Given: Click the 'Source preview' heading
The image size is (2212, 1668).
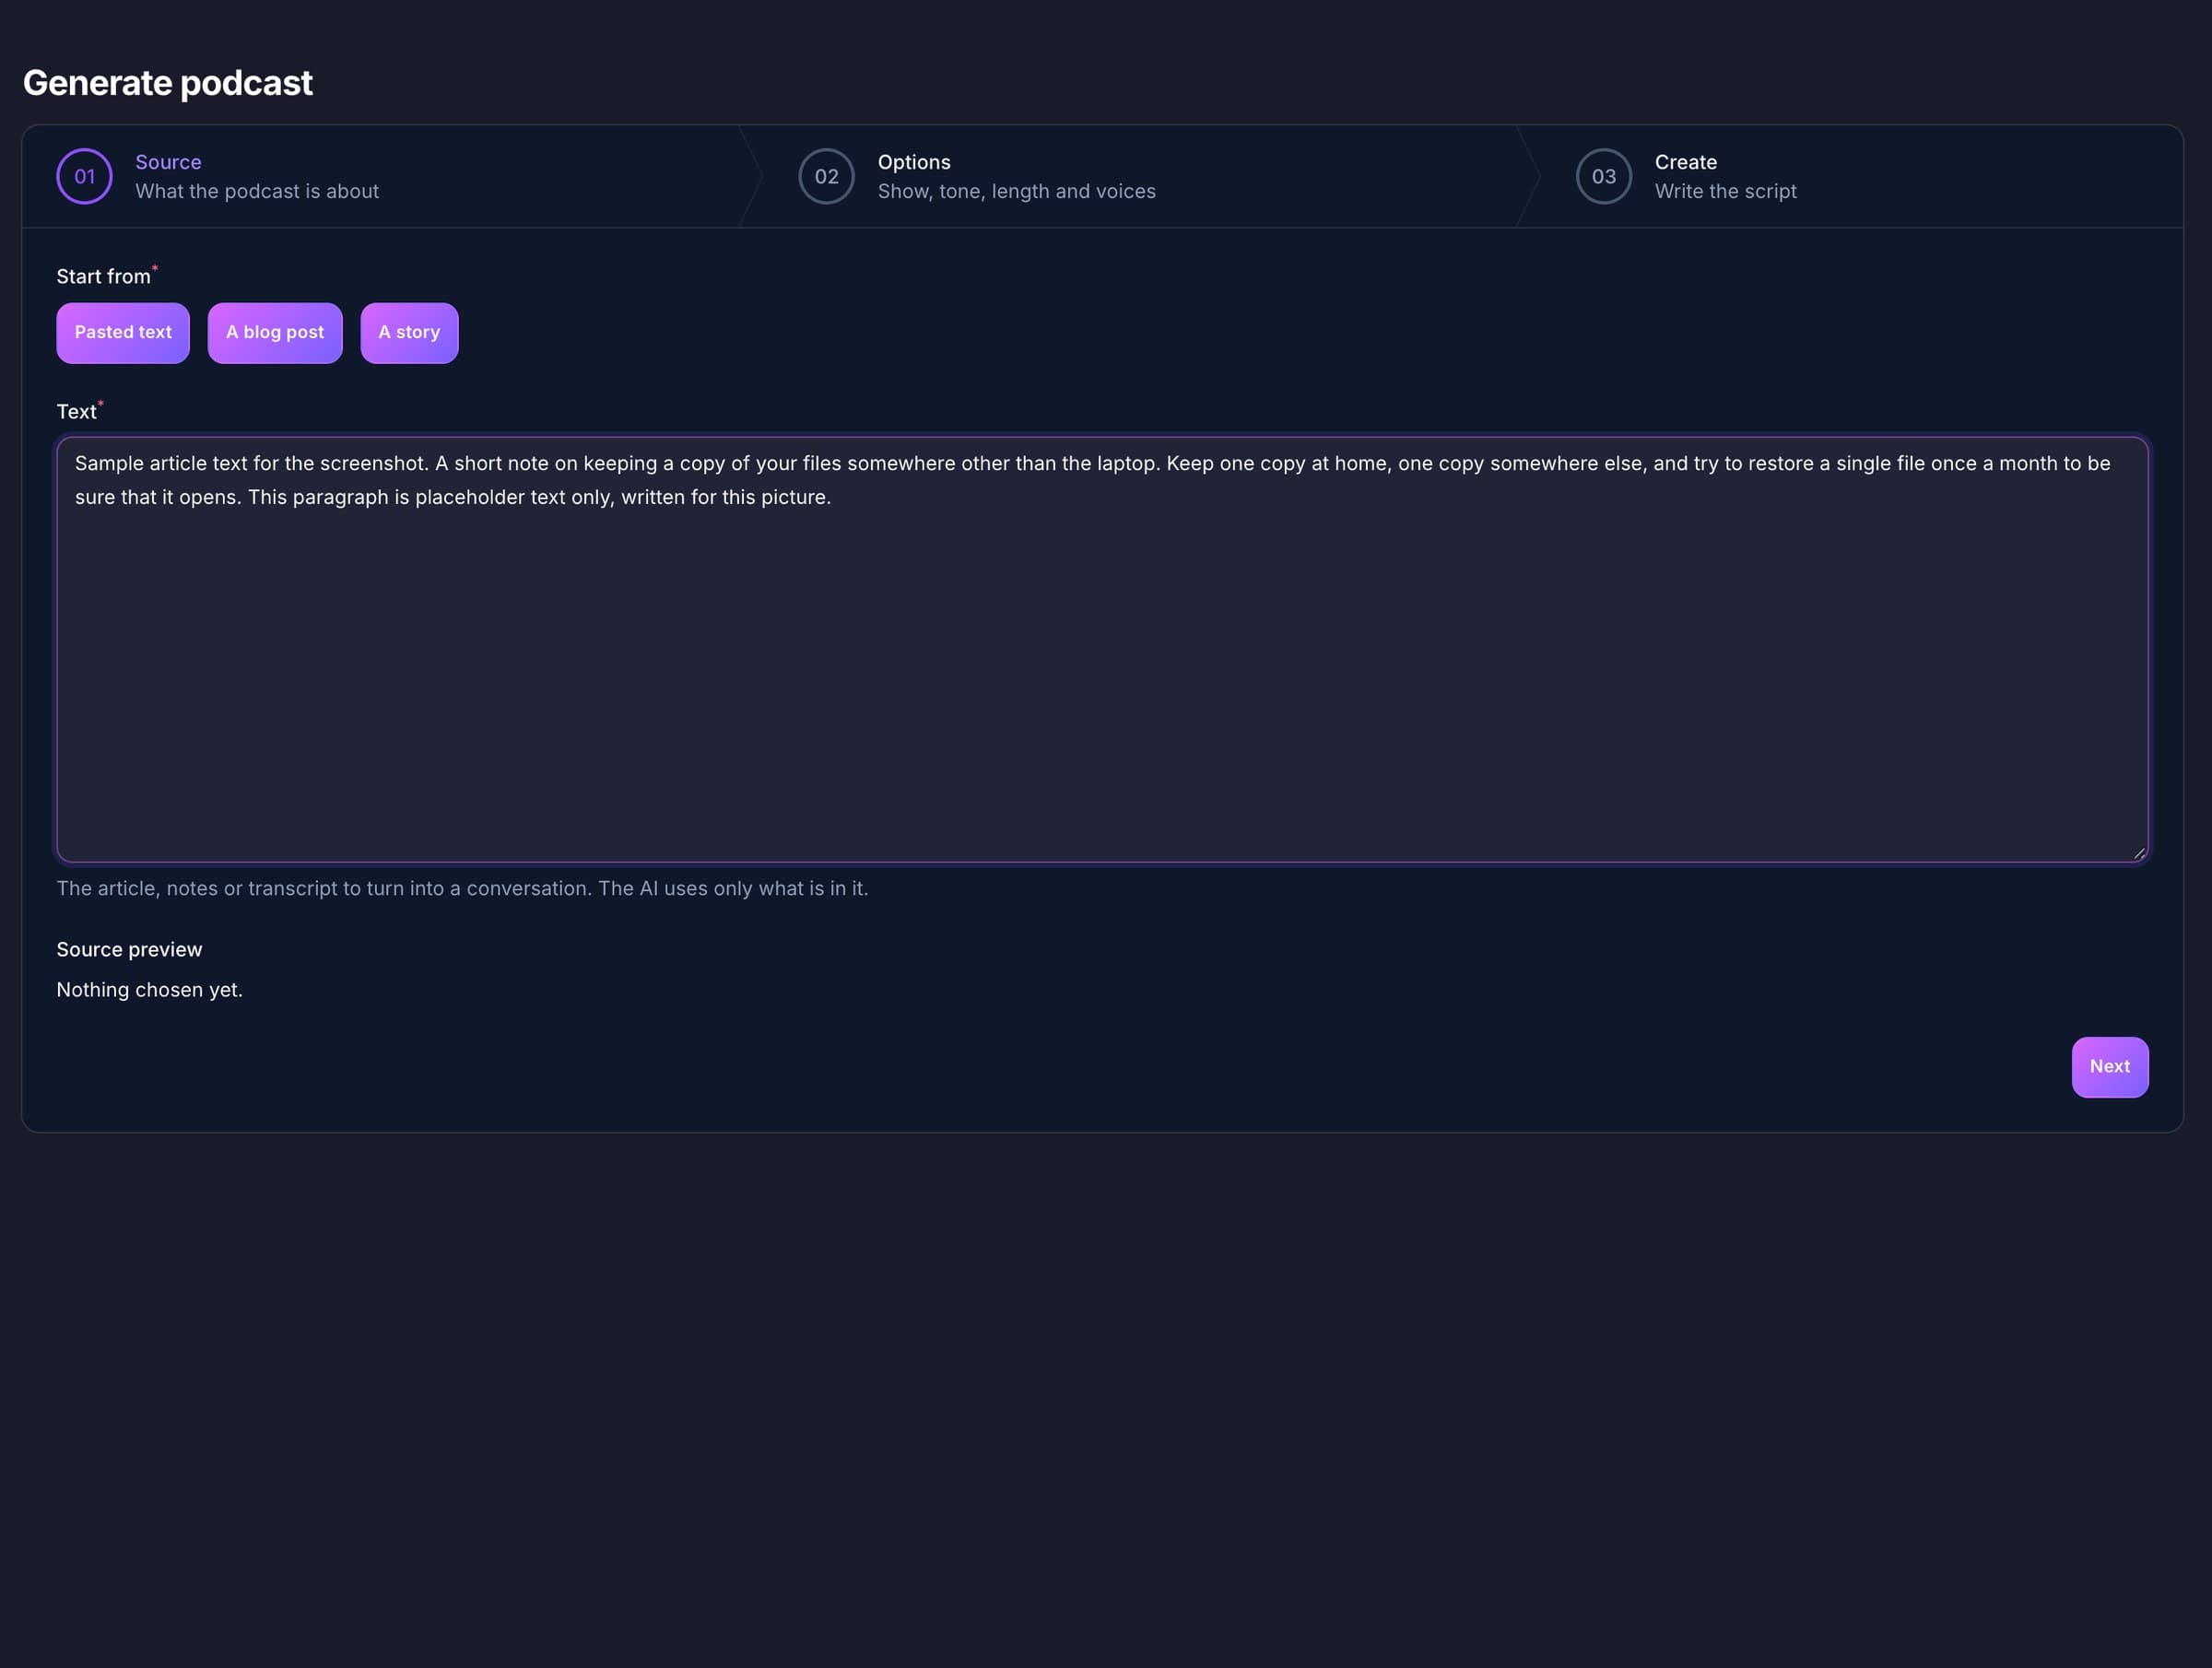Looking at the screenshot, I should pyautogui.click(x=129, y=950).
